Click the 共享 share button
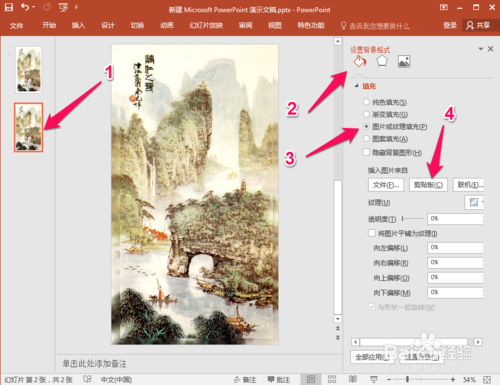 (x=478, y=25)
